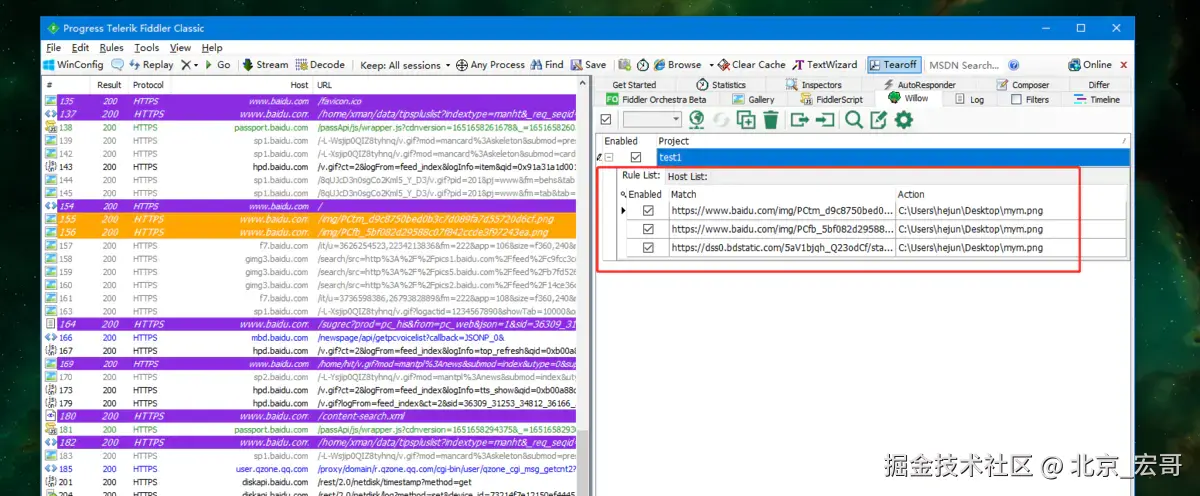Open the Fiddler Orchestra Beta tab
Image resolution: width=1200 pixels, height=496 pixels.
coord(657,99)
